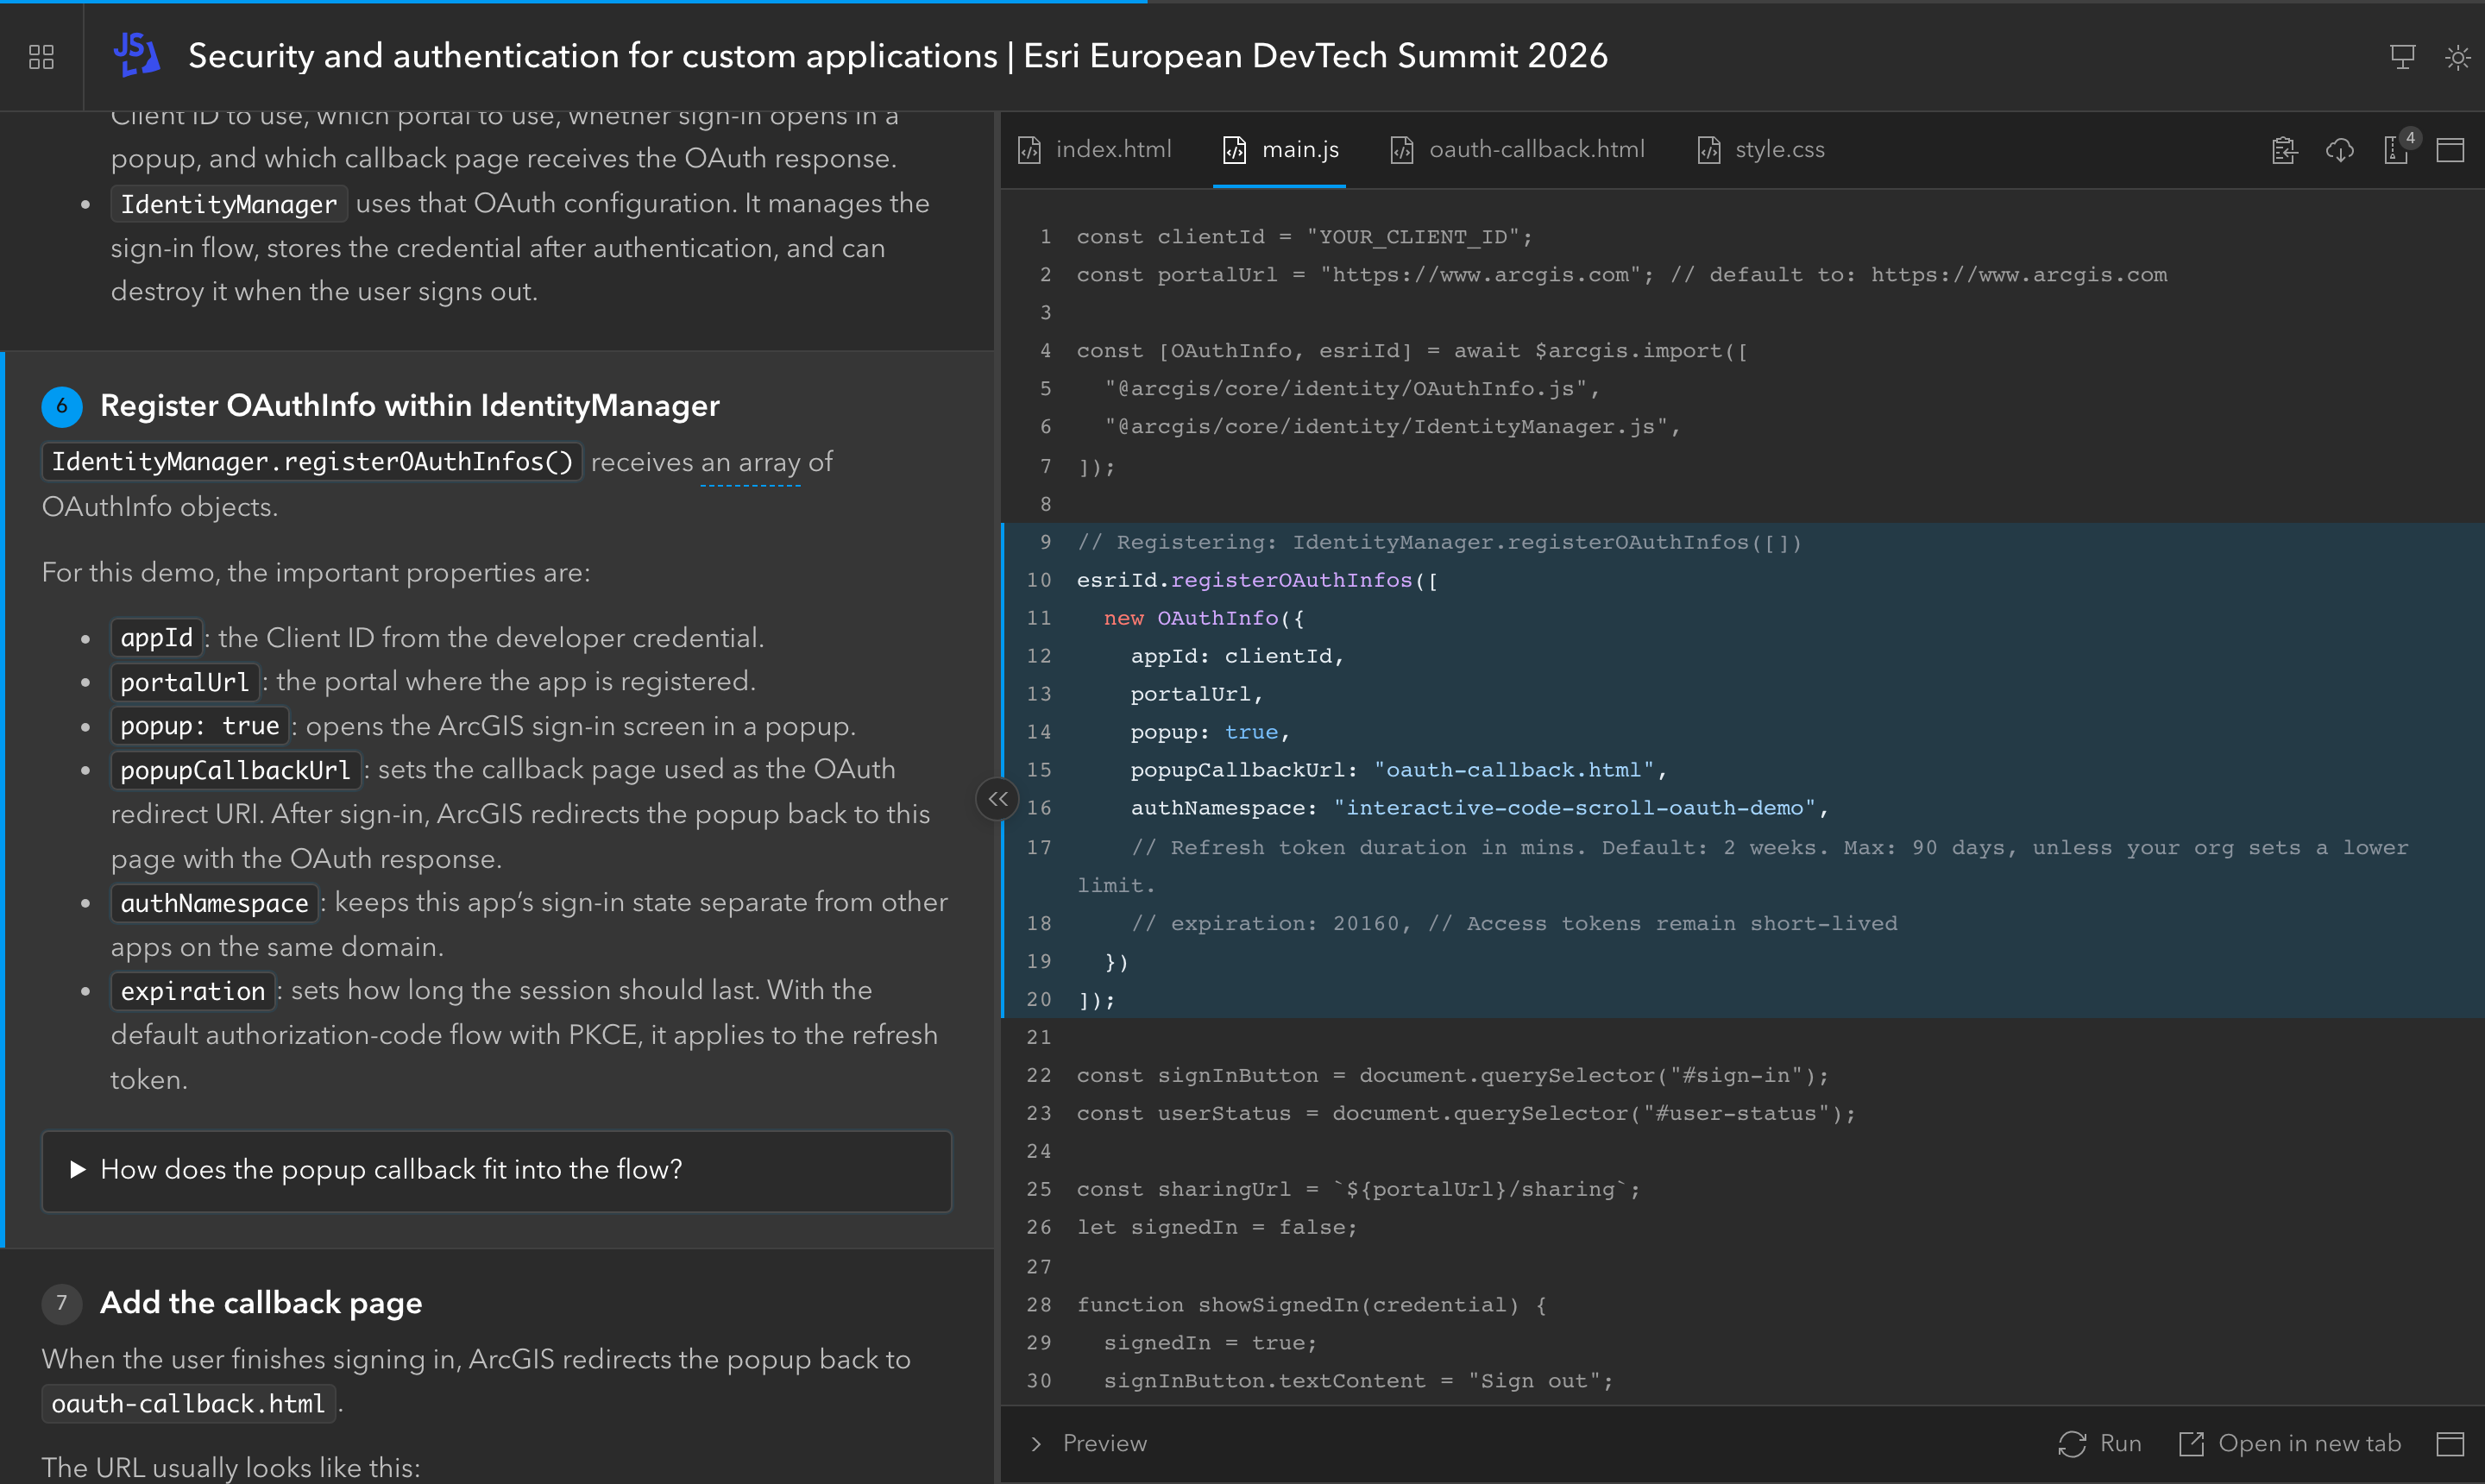The height and width of the screenshot is (1484, 2485).
Task: Click the 'expiration' code term in list
Action: click(192, 991)
